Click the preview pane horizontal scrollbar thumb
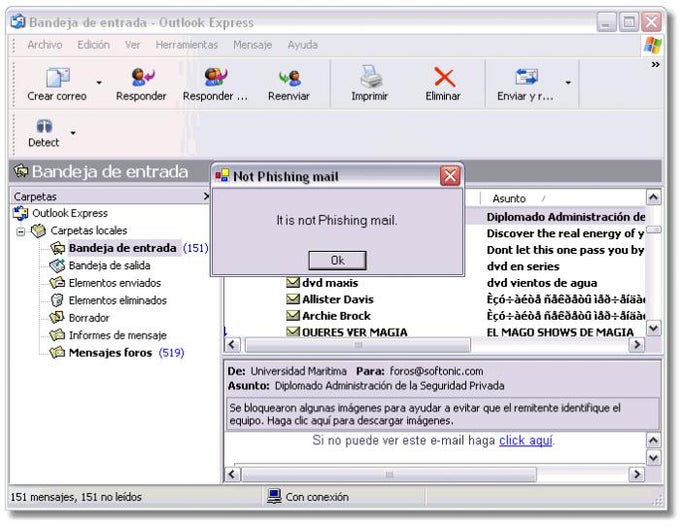 (x=389, y=475)
